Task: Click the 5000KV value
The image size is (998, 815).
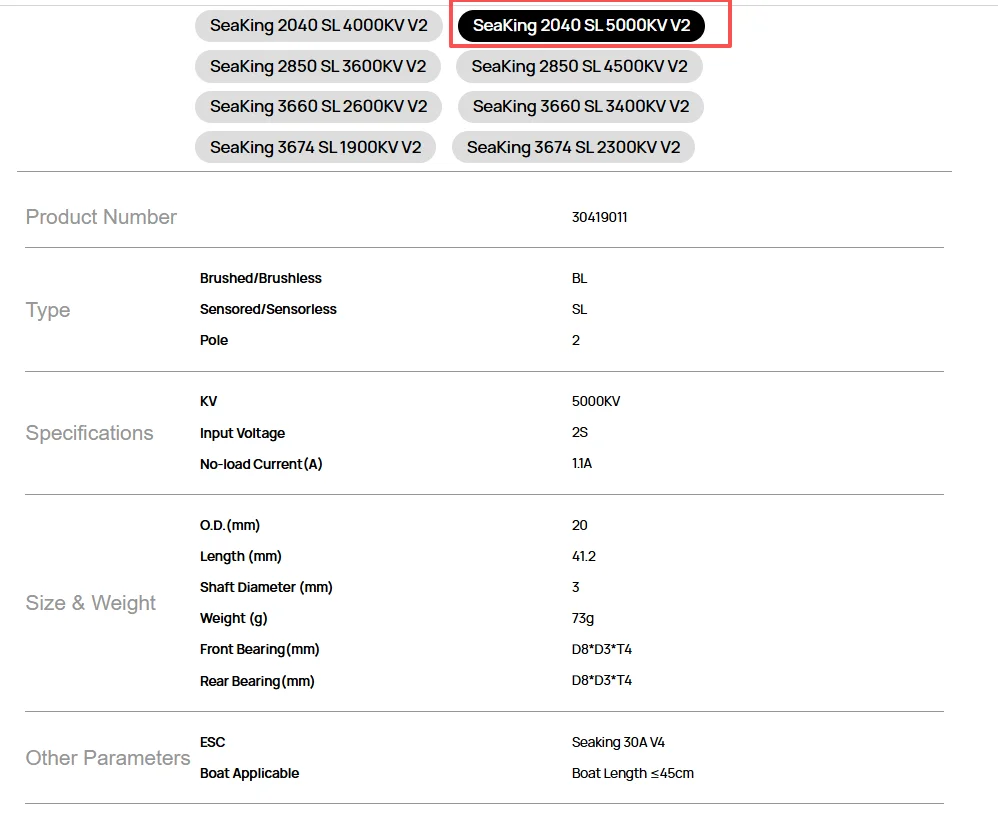Action: point(596,401)
